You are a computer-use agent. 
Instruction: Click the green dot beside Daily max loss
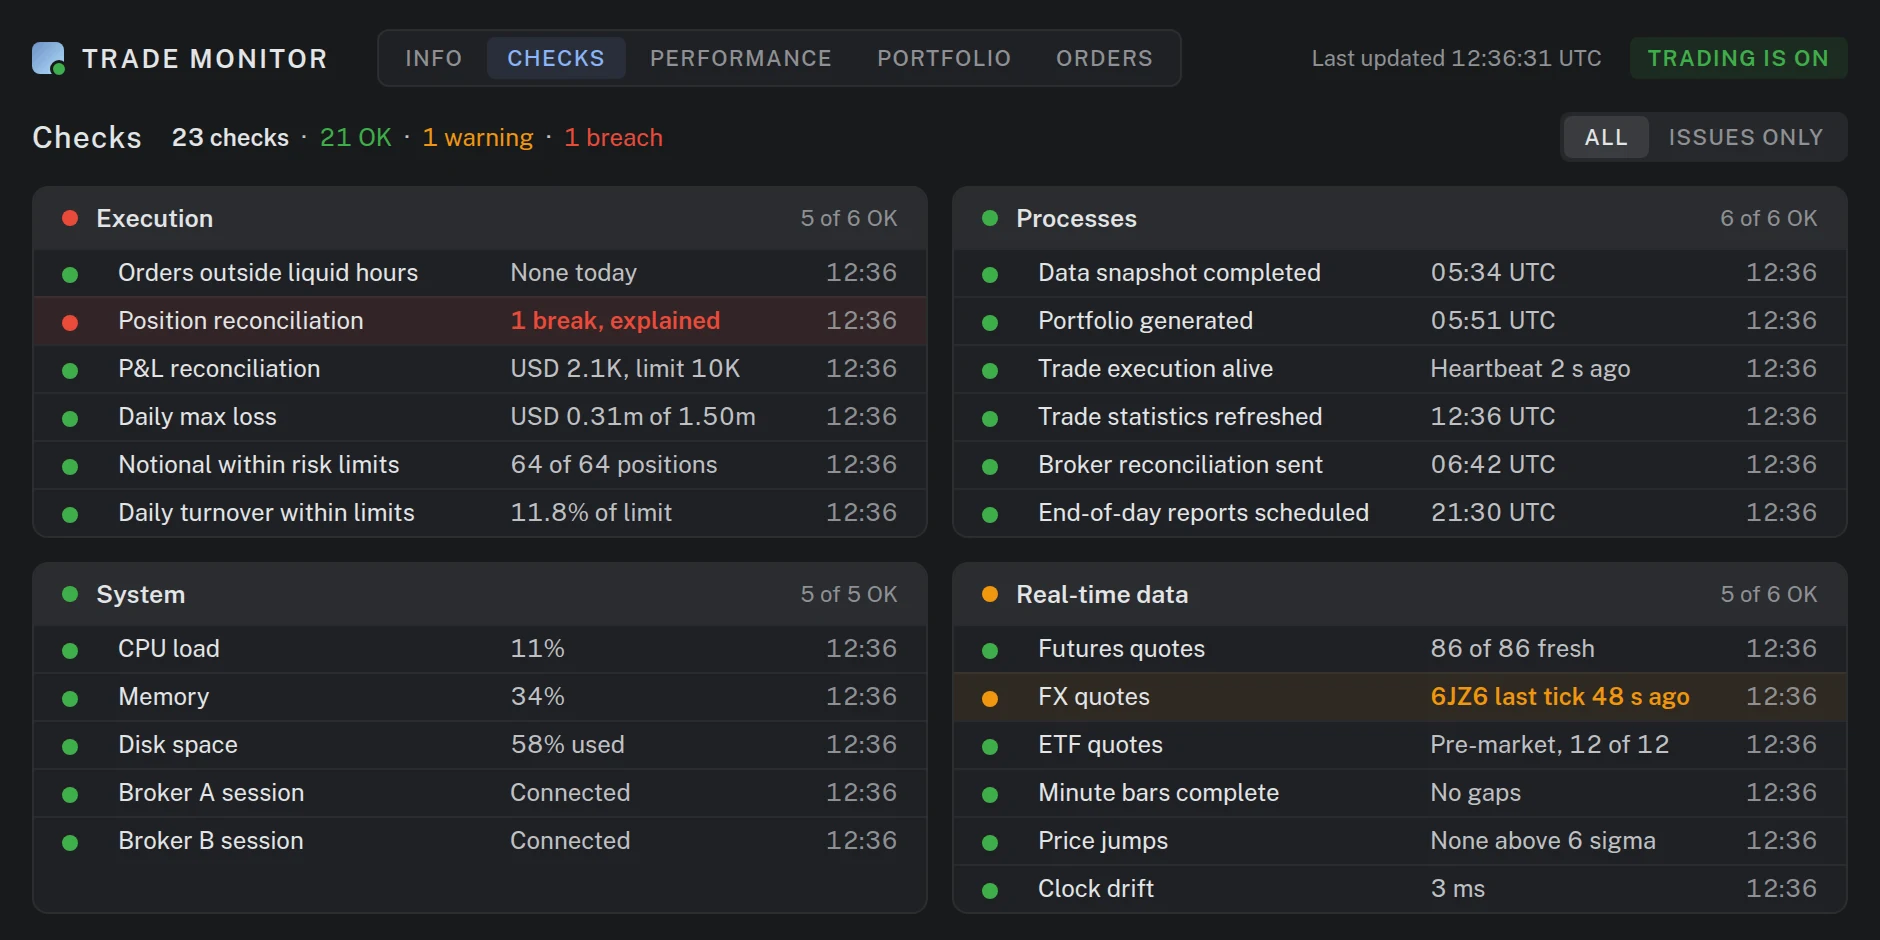[70, 419]
